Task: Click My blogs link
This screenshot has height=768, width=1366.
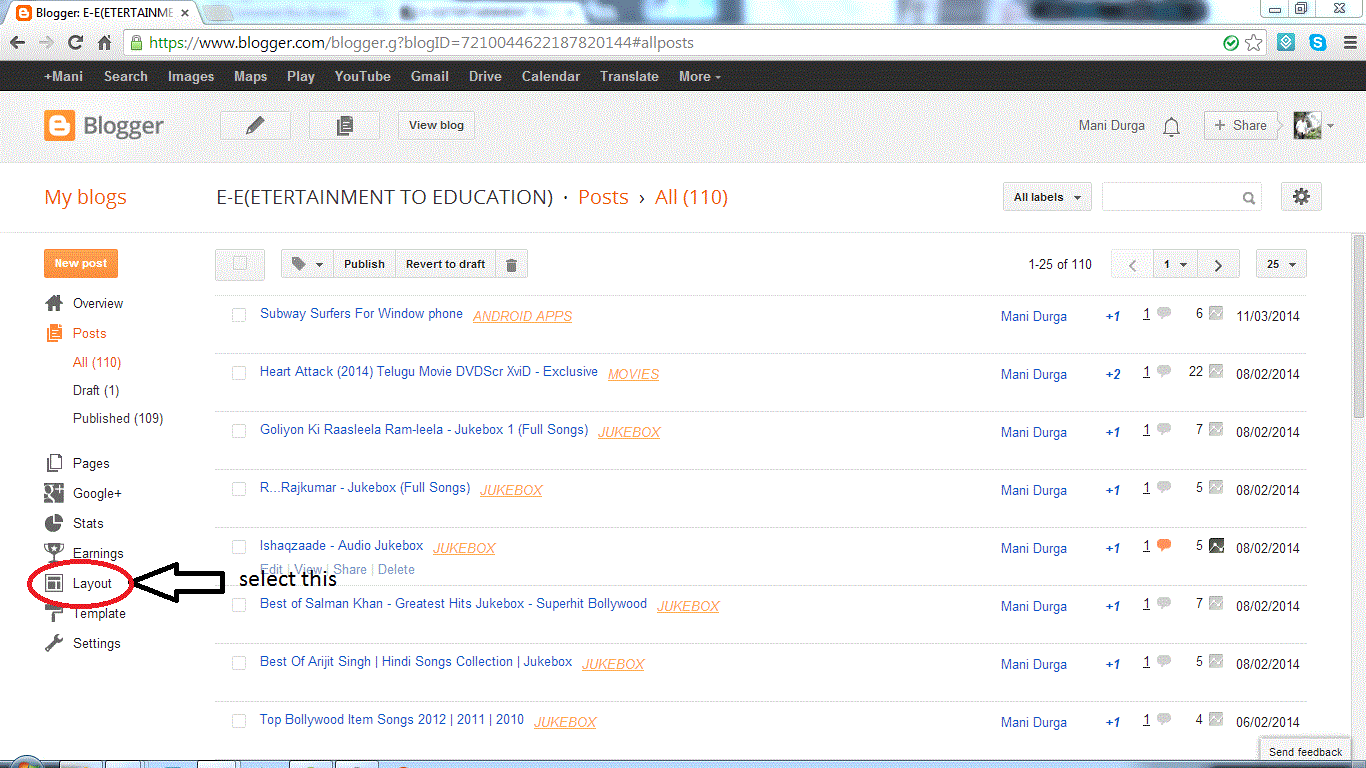Action: tap(85, 197)
